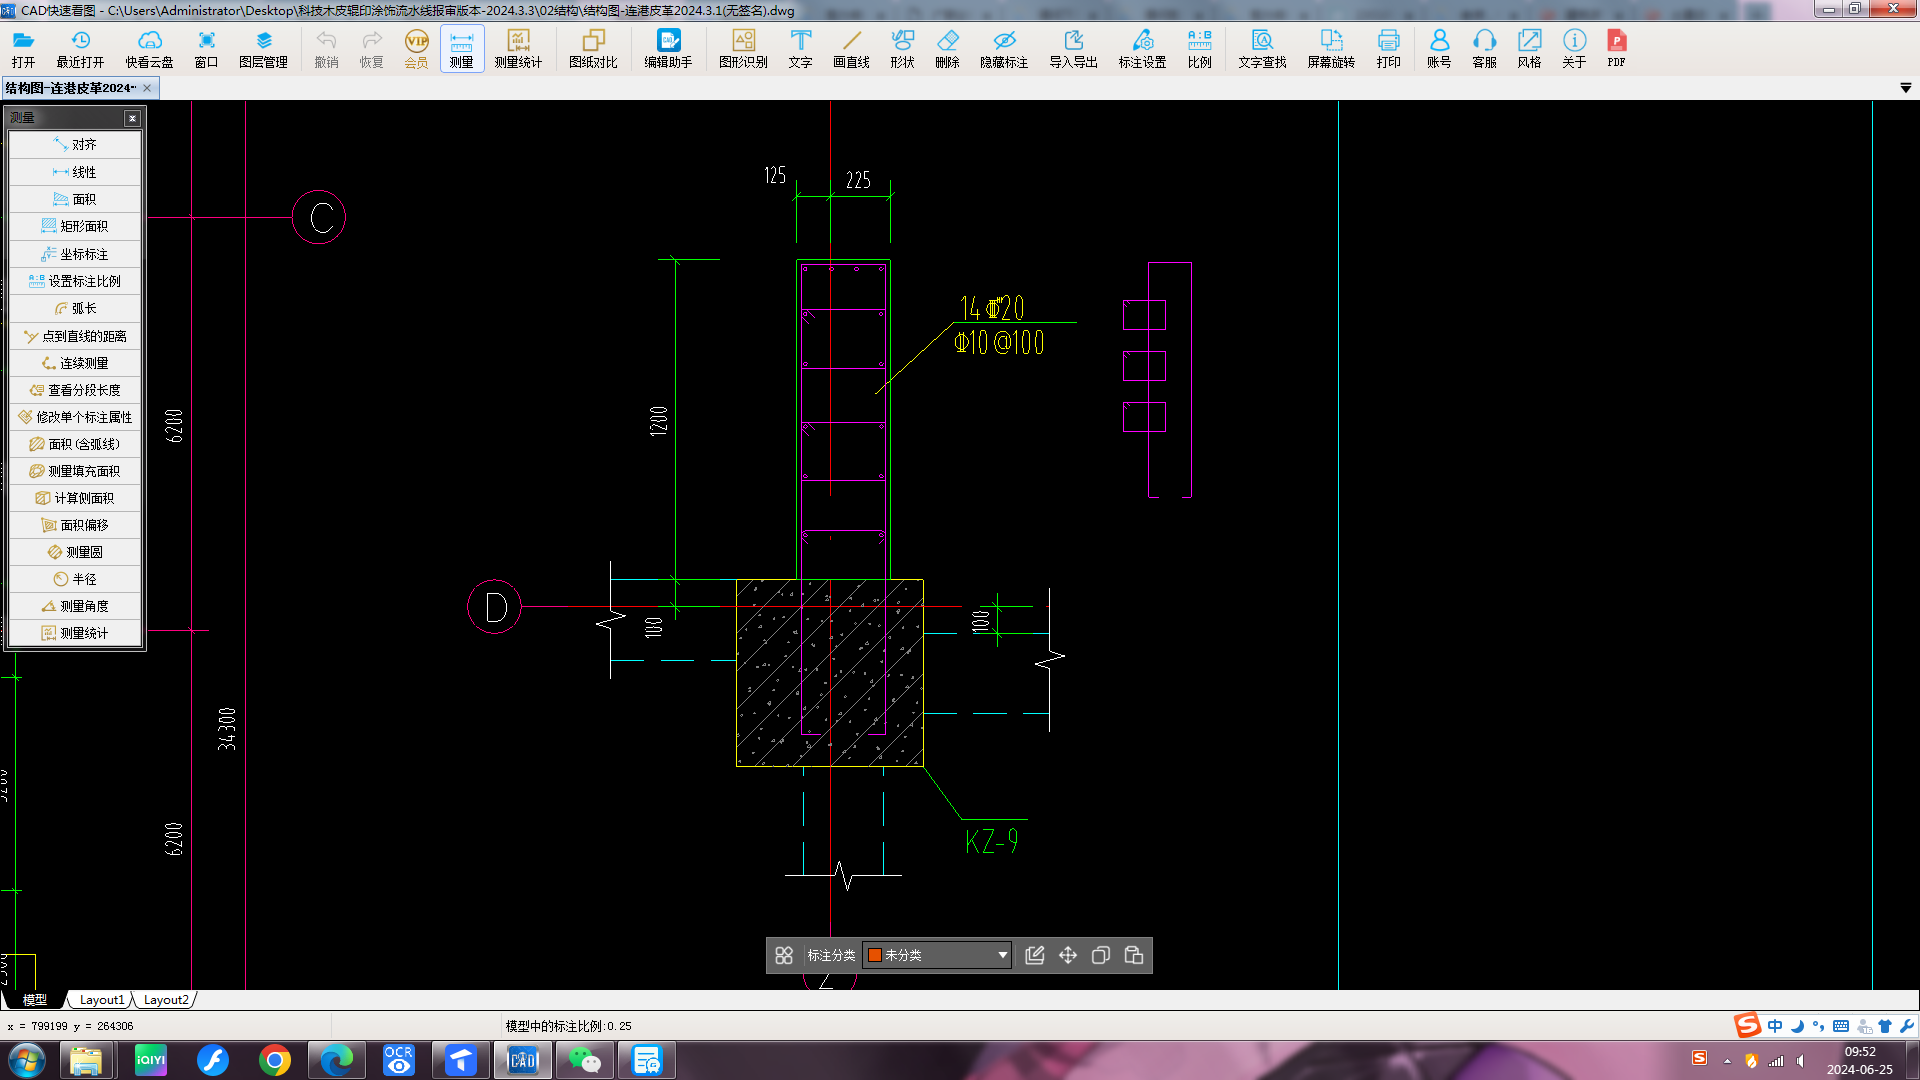The image size is (1920, 1080).
Task: Open the 编辑助手 edit assistant
Action: tap(668, 48)
